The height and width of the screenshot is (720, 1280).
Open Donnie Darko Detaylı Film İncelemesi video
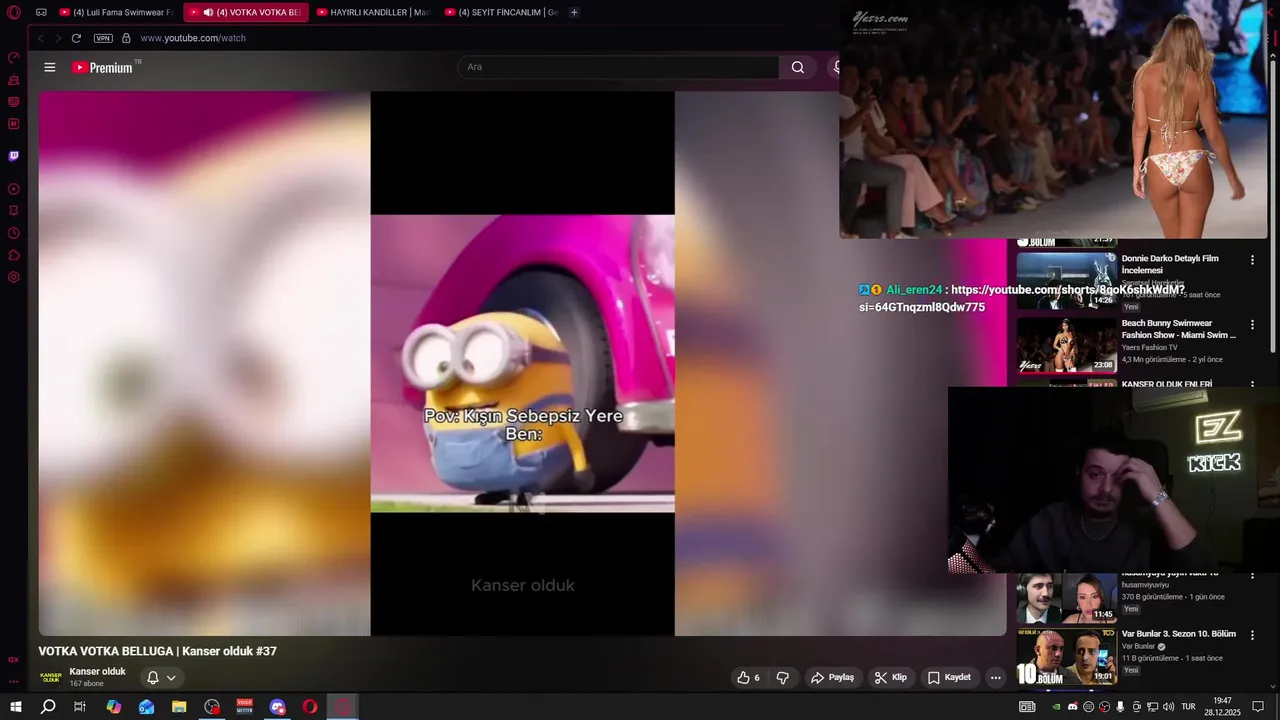coord(1169,264)
